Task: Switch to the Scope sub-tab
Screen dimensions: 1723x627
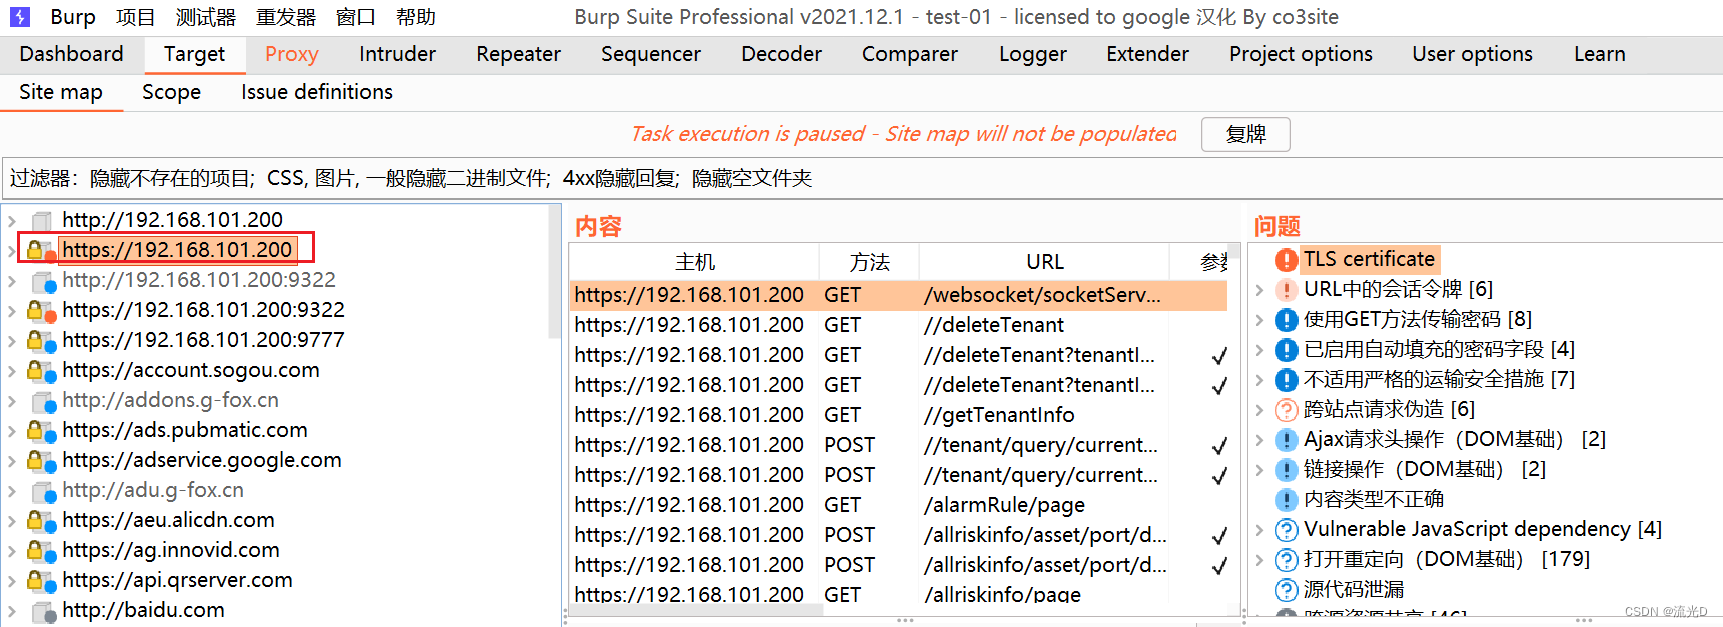Action: click(171, 92)
